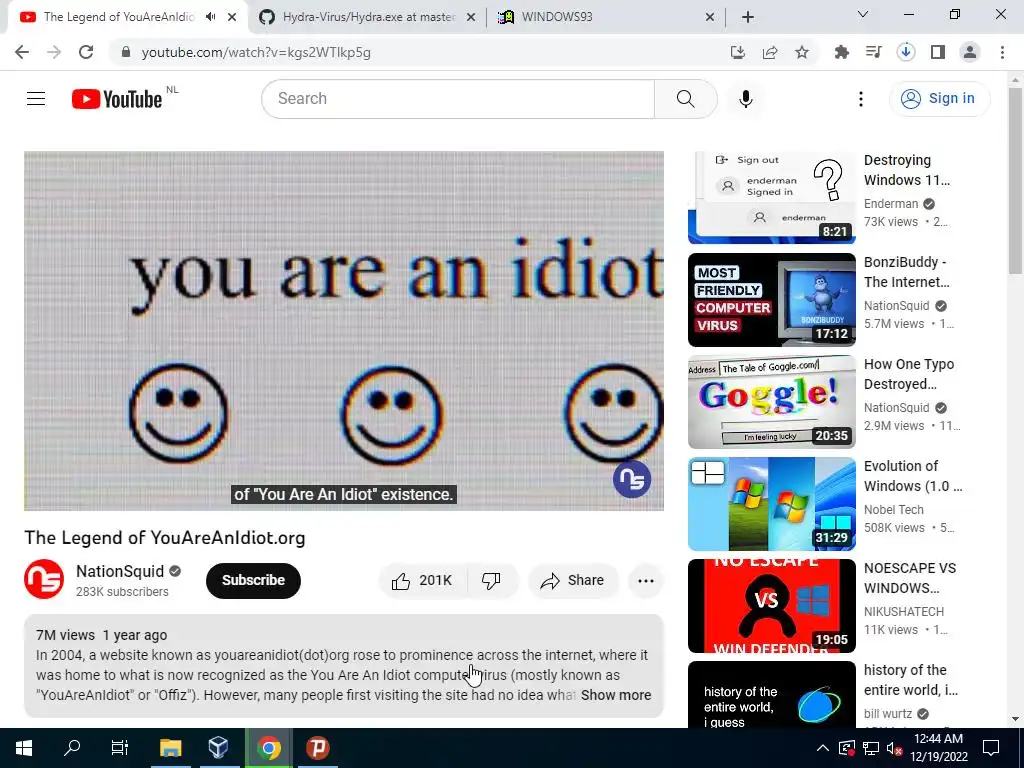
Task: Go back in Chrome
Action: click(22, 52)
